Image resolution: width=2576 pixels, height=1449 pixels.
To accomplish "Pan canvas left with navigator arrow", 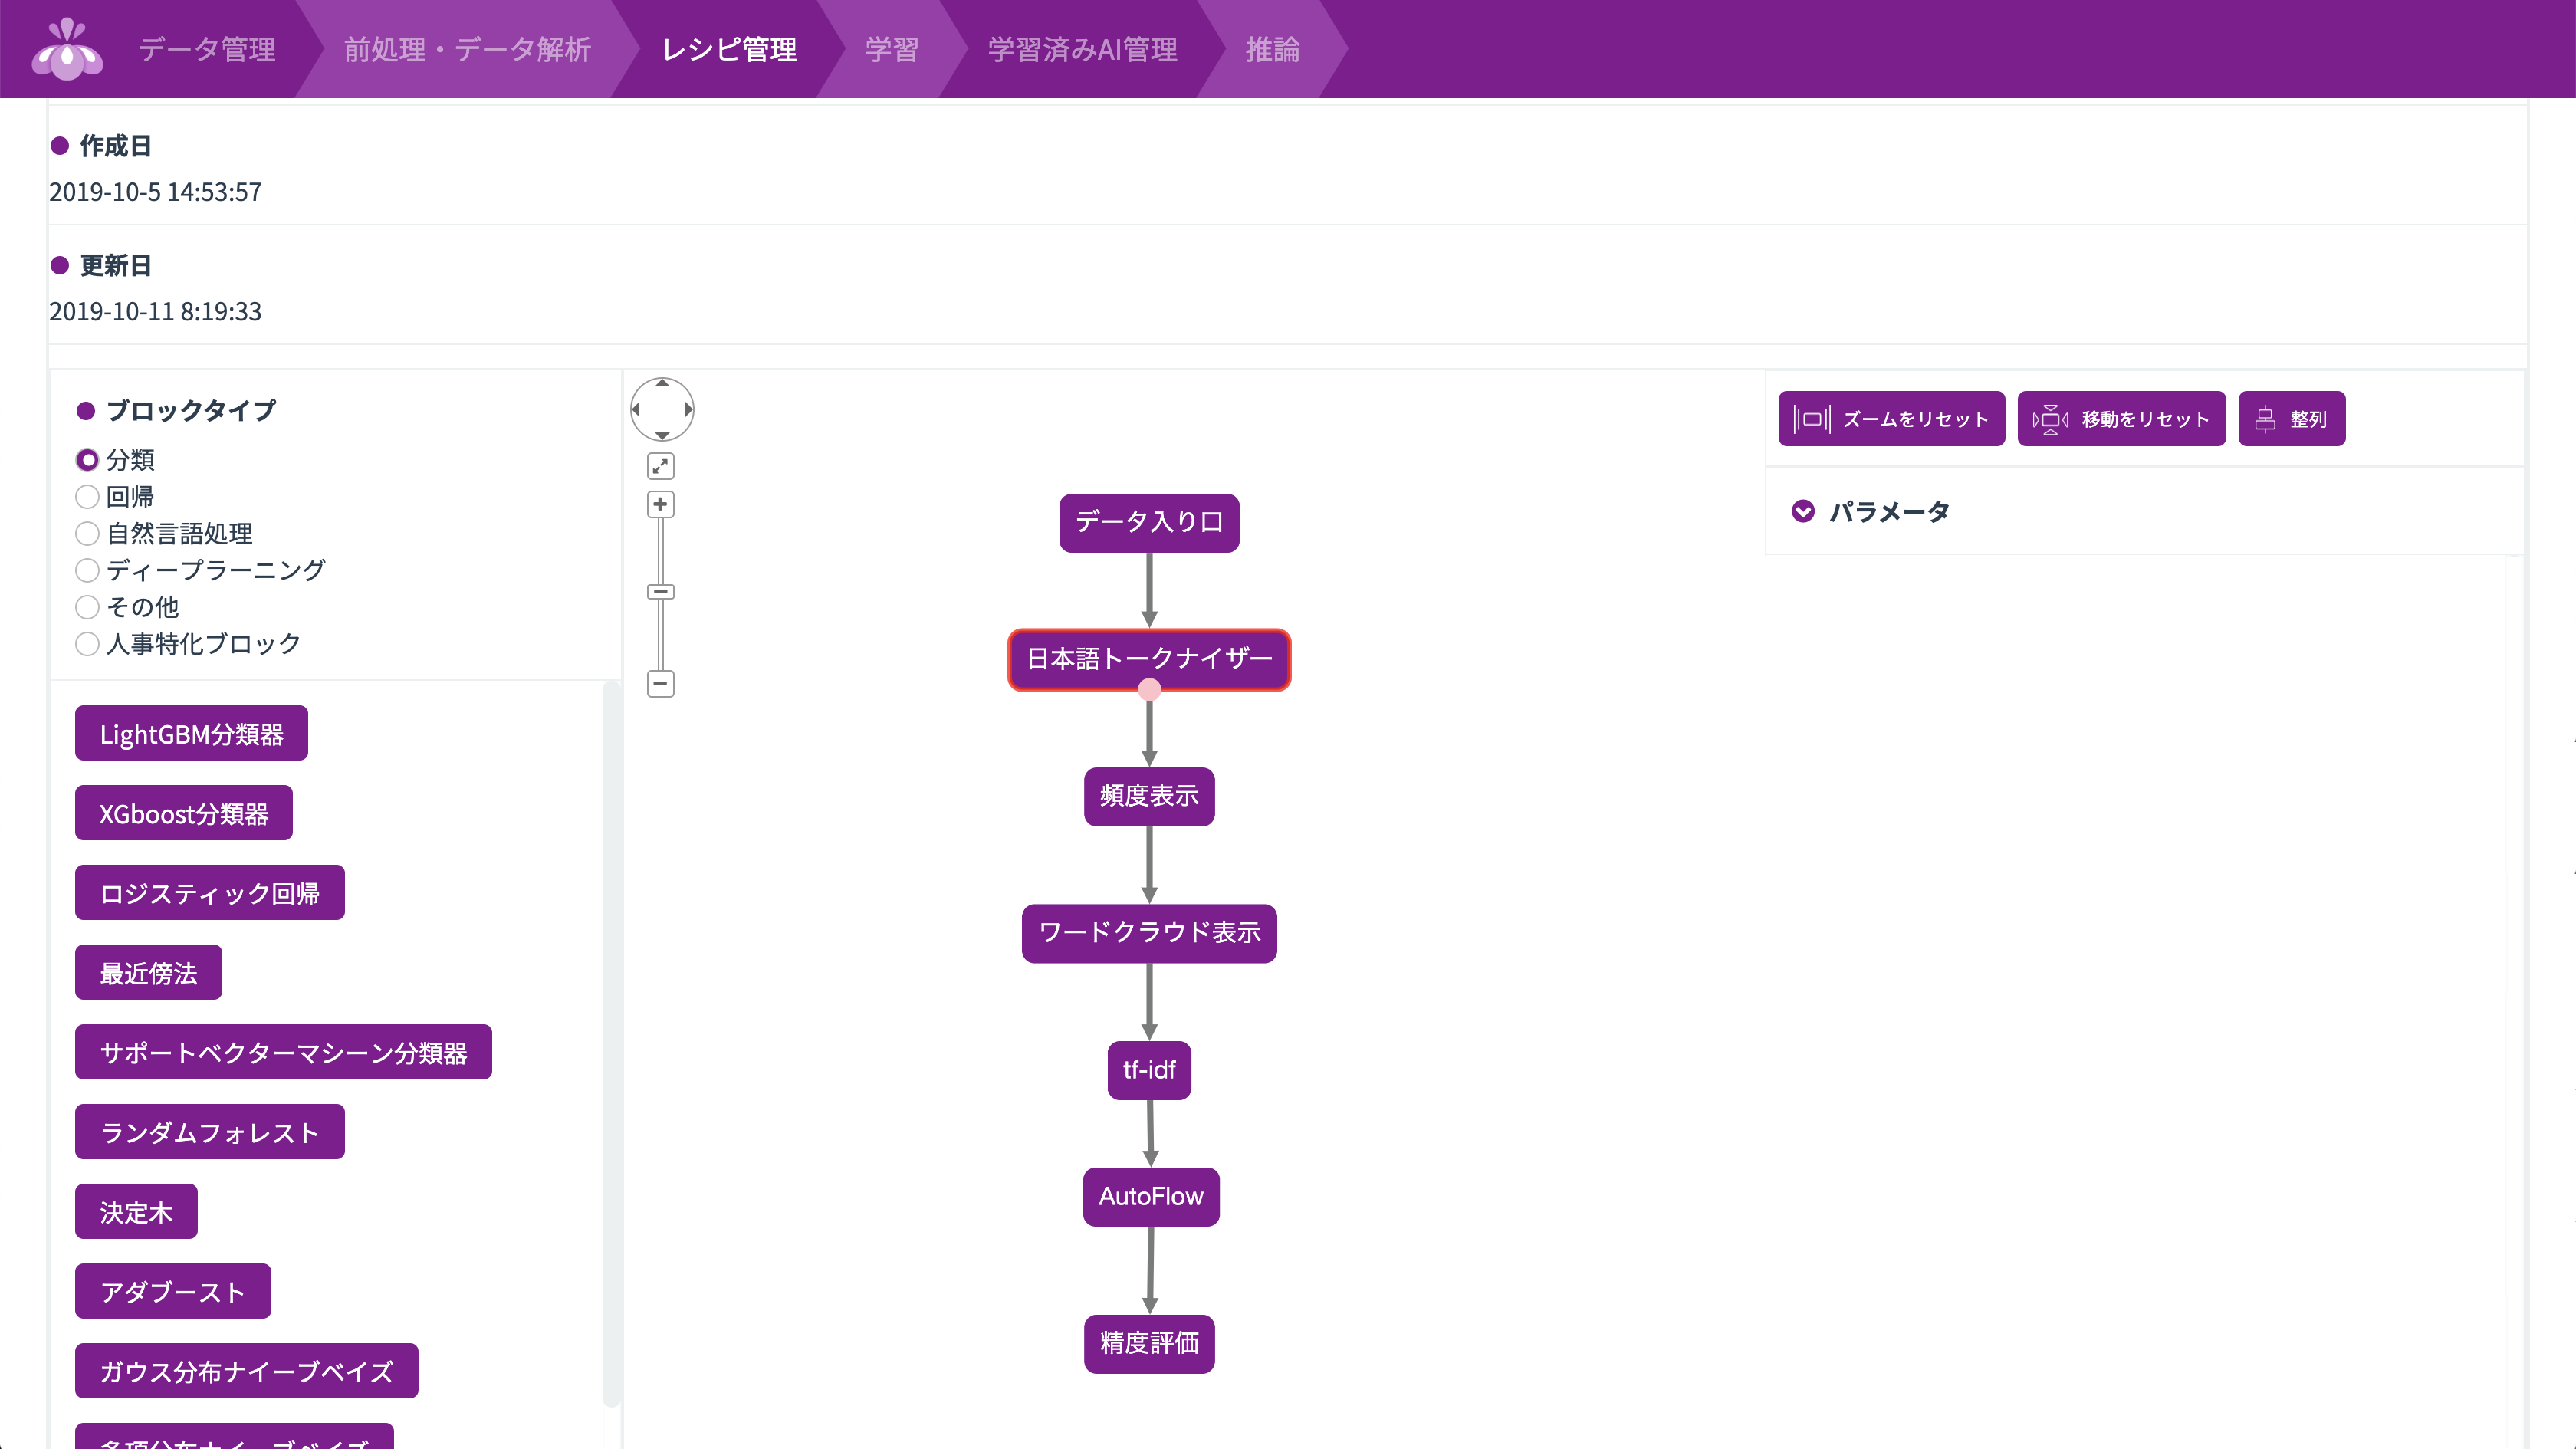I will pyautogui.click(x=636, y=409).
